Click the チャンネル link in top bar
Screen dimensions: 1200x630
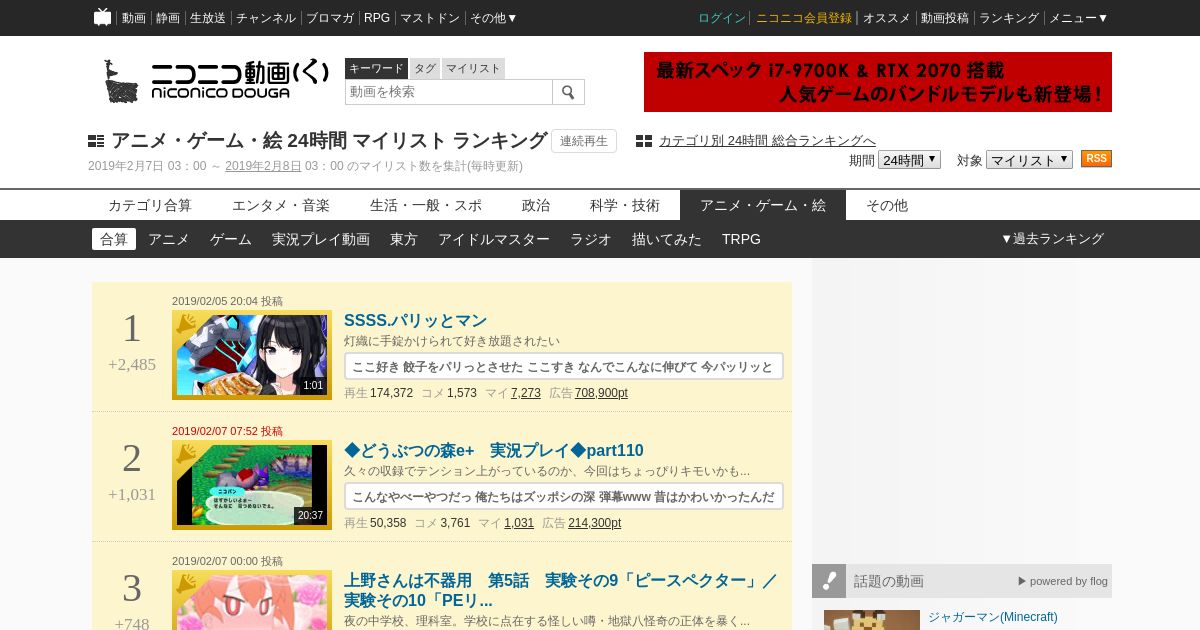click(x=266, y=18)
